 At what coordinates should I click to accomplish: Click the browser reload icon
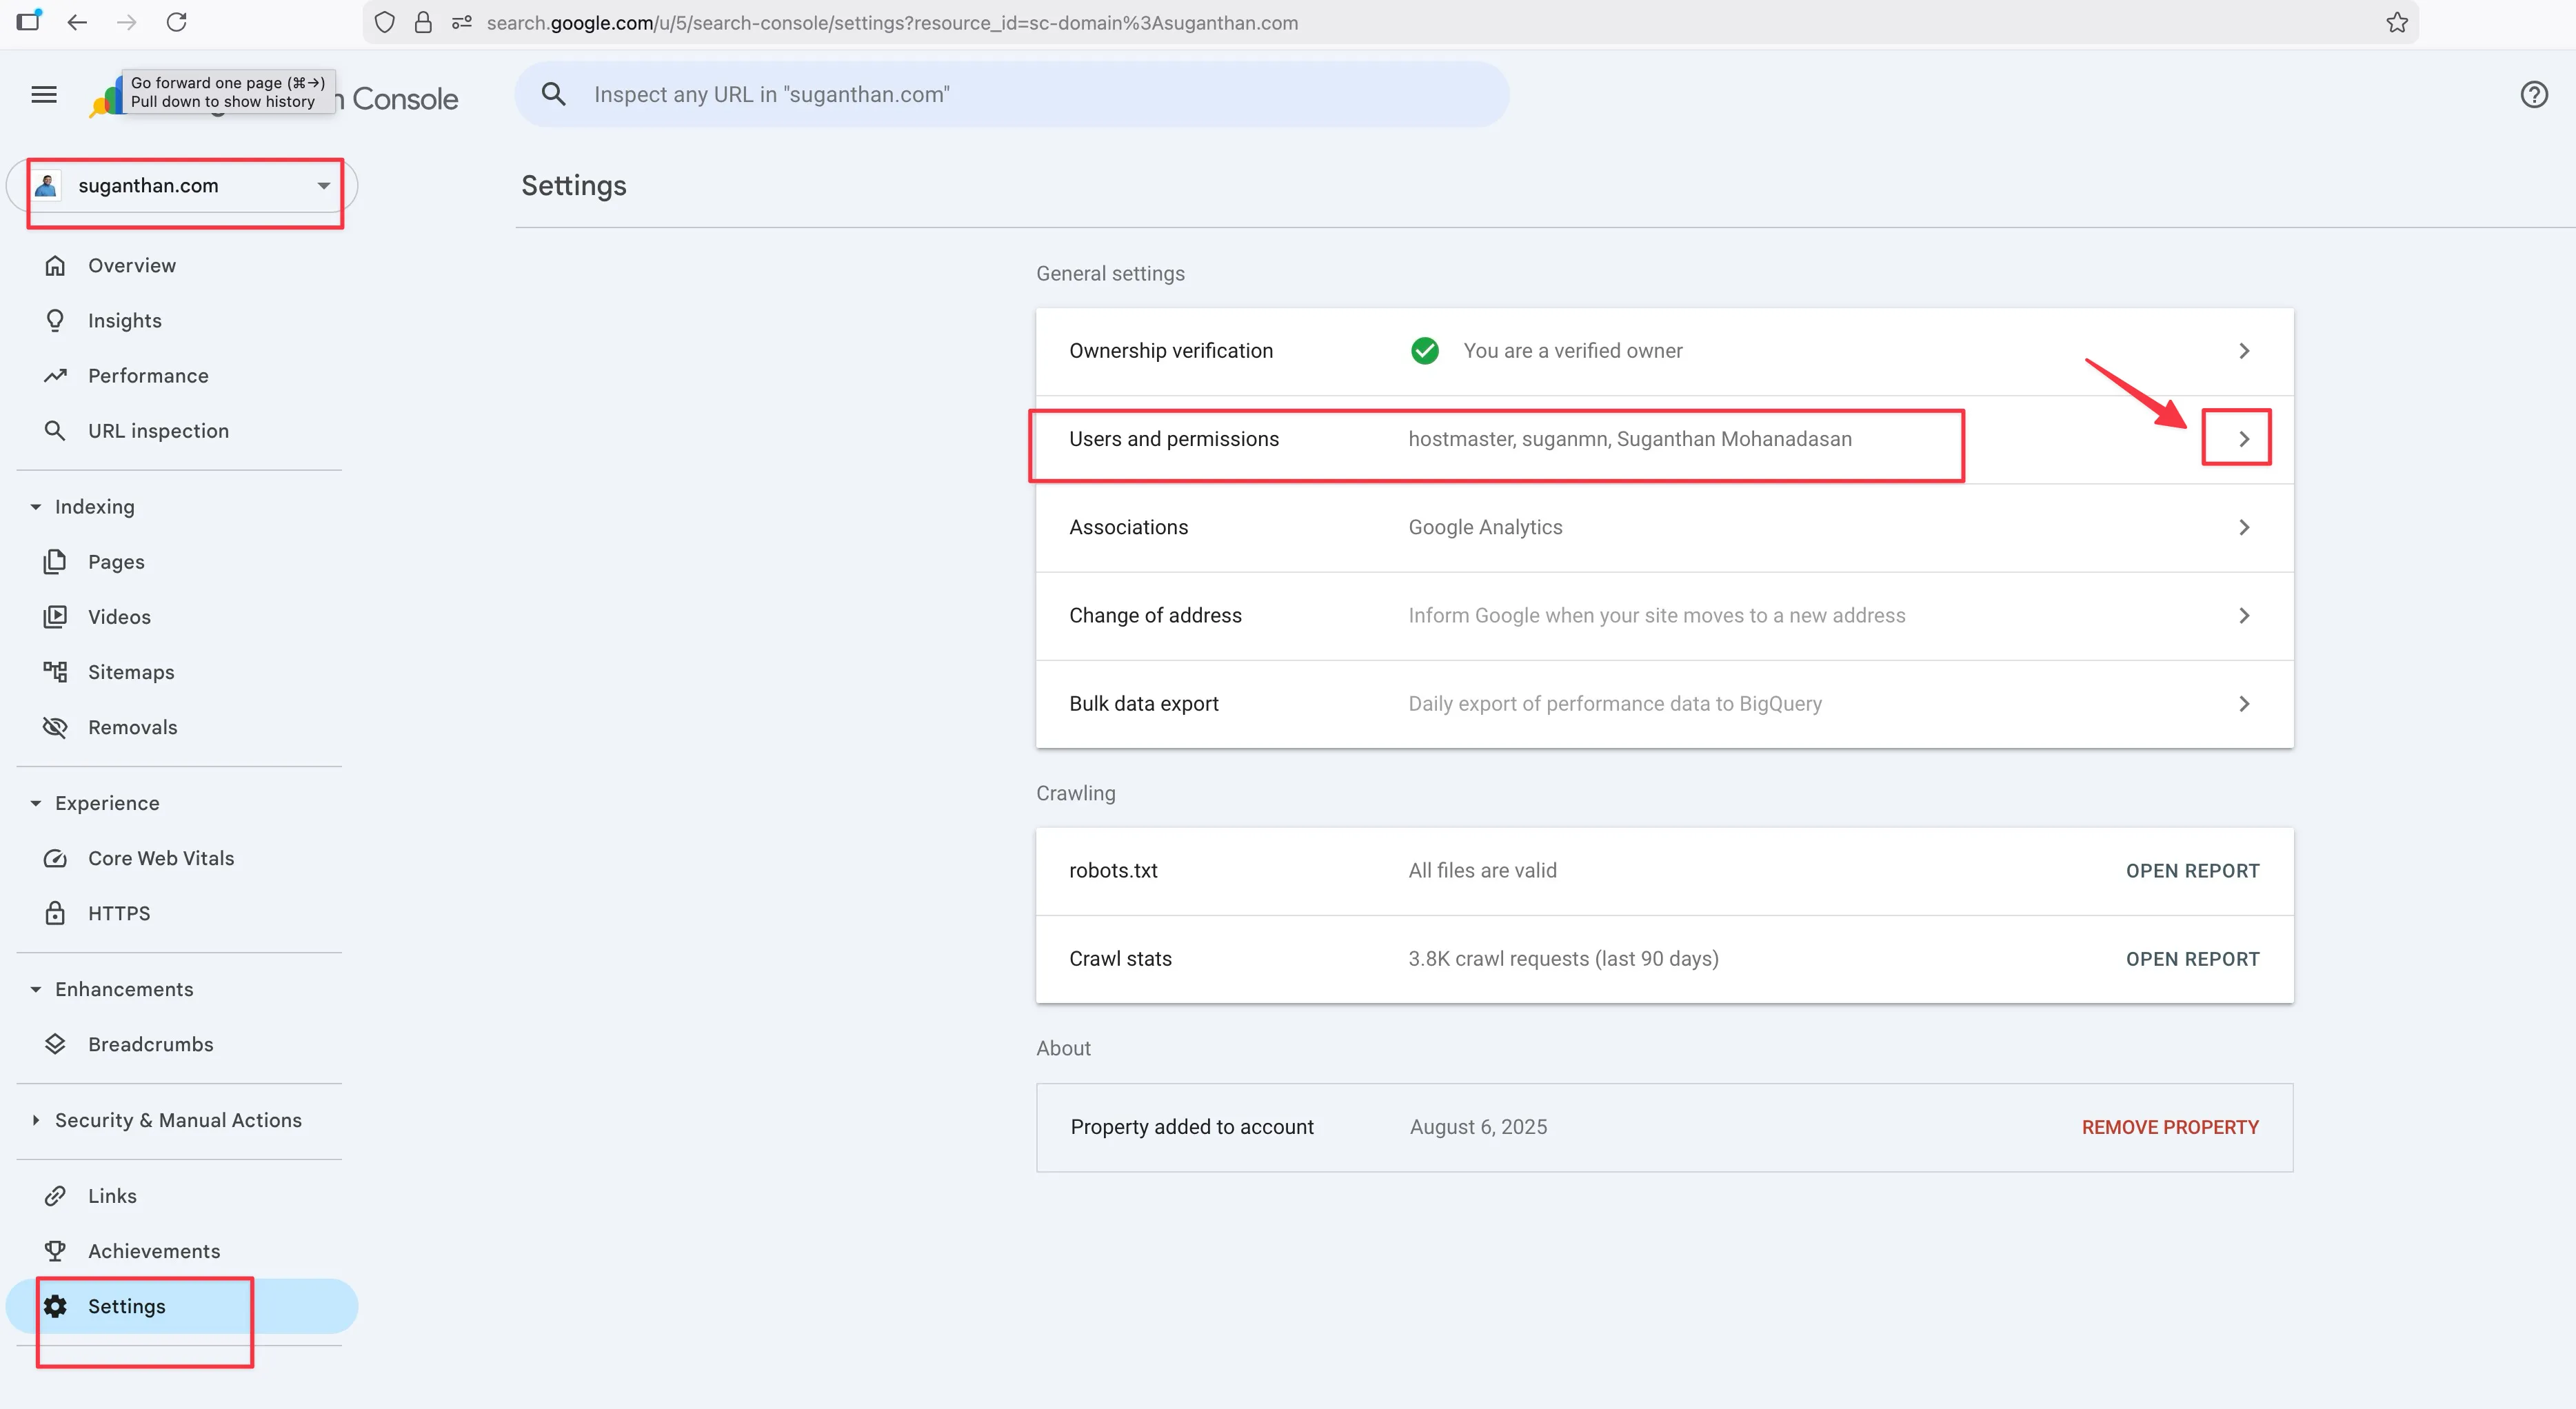[x=177, y=22]
